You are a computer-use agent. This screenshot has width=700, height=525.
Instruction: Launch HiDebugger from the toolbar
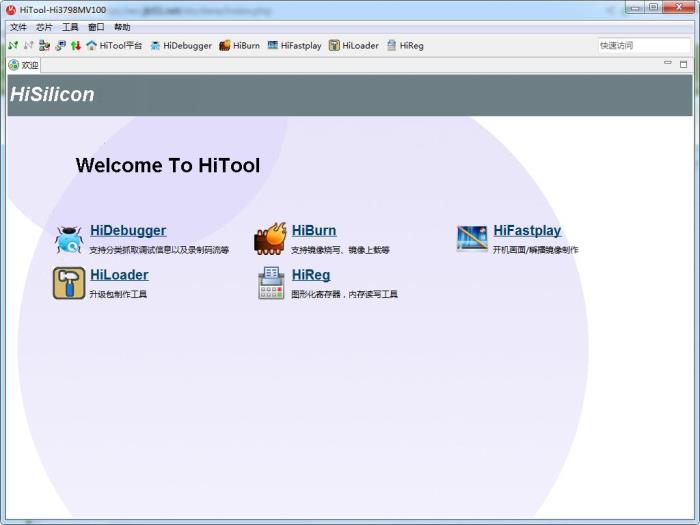tap(181, 45)
